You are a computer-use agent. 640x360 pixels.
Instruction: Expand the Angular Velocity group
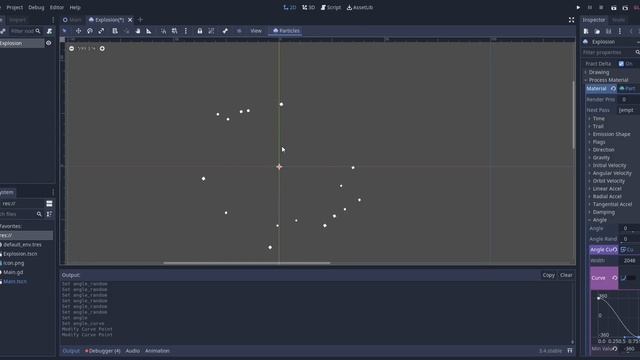[x=612, y=173]
